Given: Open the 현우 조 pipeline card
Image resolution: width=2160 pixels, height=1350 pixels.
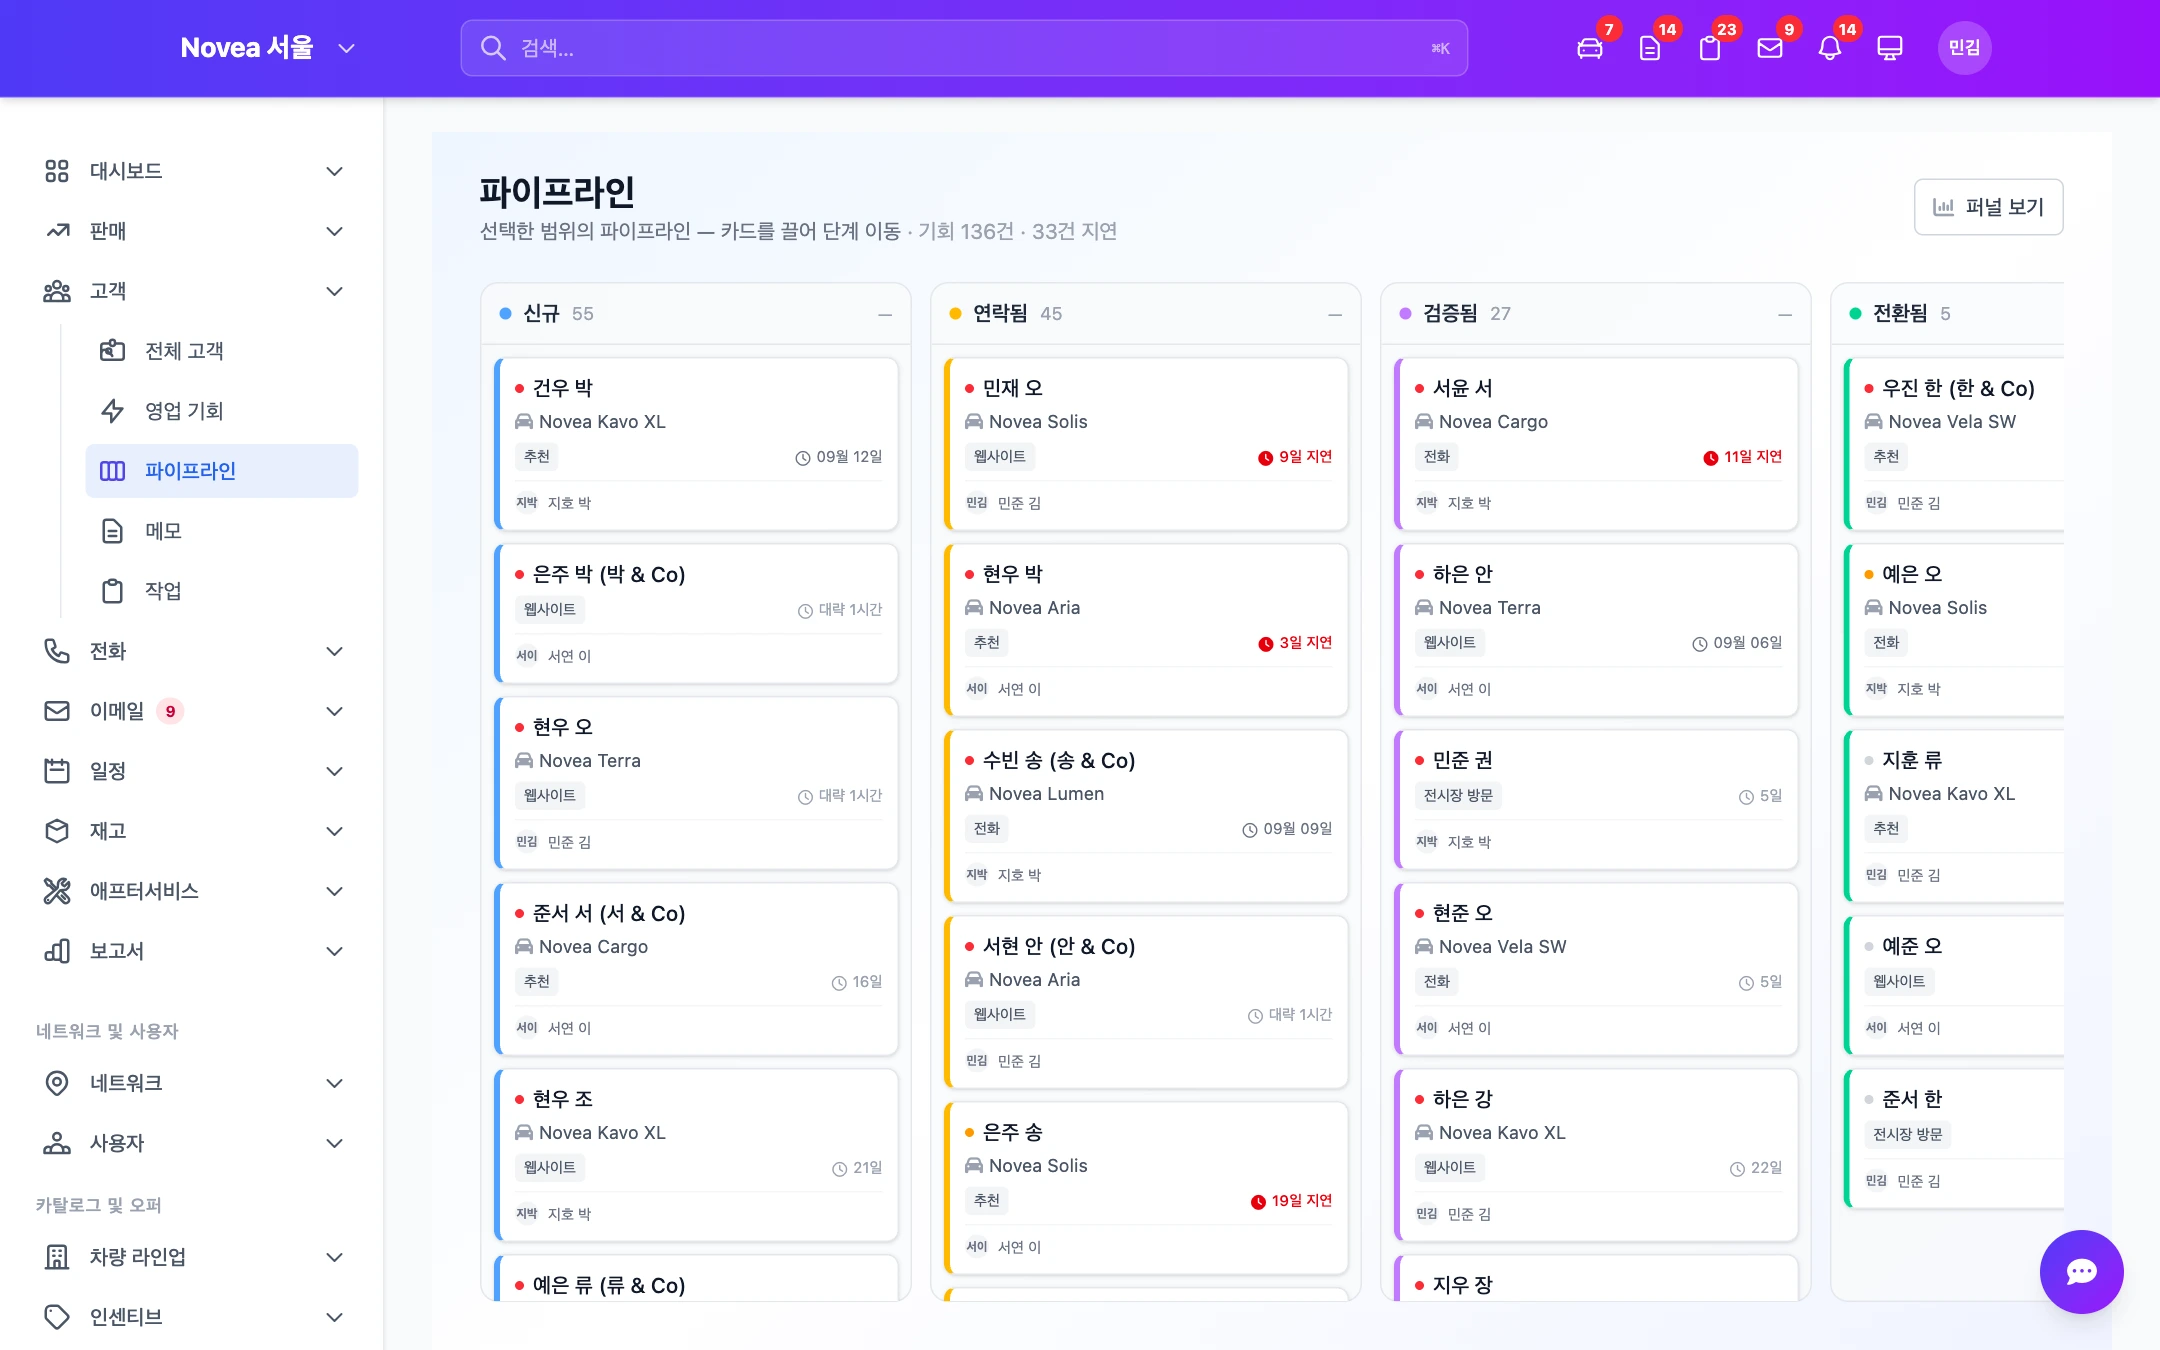Looking at the screenshot, I should point(696,1155).
